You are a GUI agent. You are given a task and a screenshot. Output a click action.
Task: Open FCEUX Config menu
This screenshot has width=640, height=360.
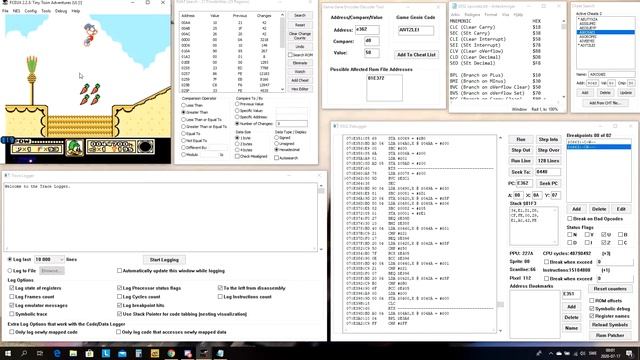click(x=31, y=11)
